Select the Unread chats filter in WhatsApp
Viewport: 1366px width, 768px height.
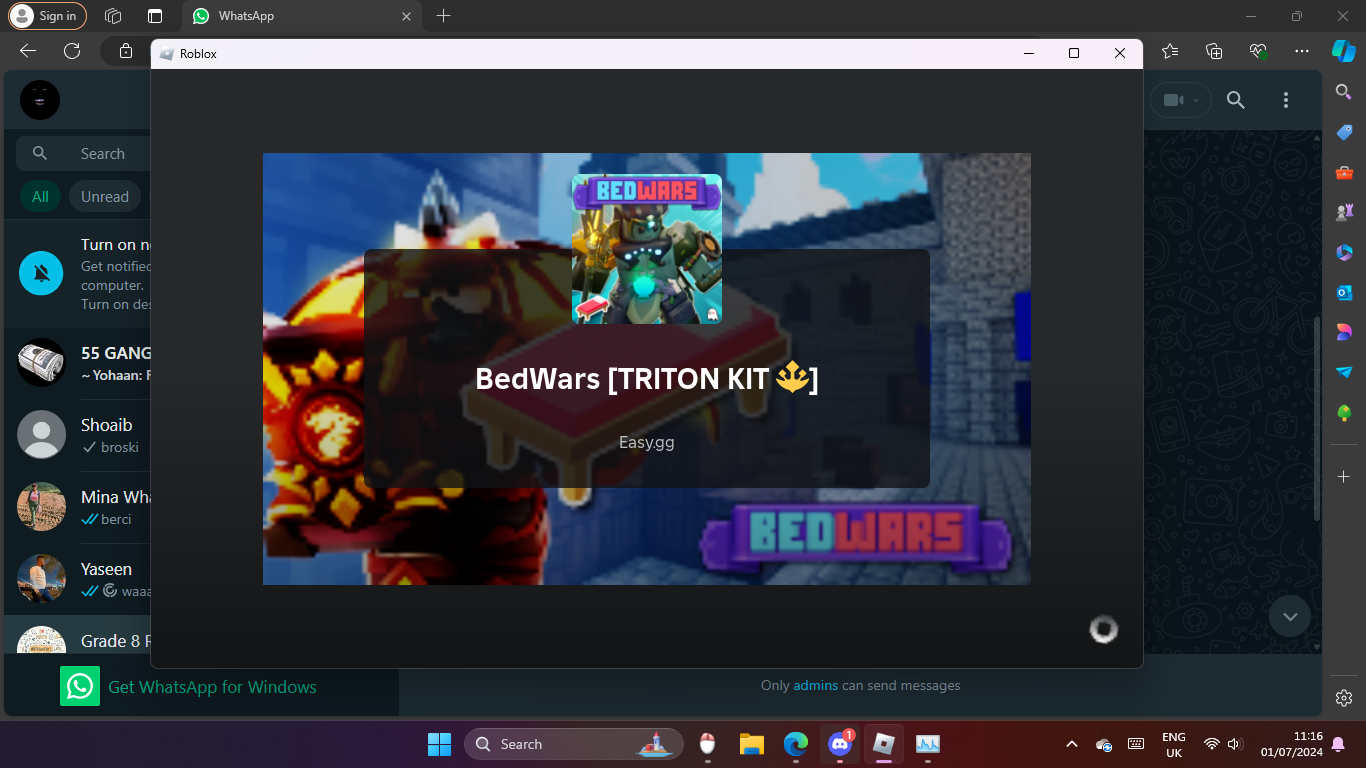pos(105,197)
